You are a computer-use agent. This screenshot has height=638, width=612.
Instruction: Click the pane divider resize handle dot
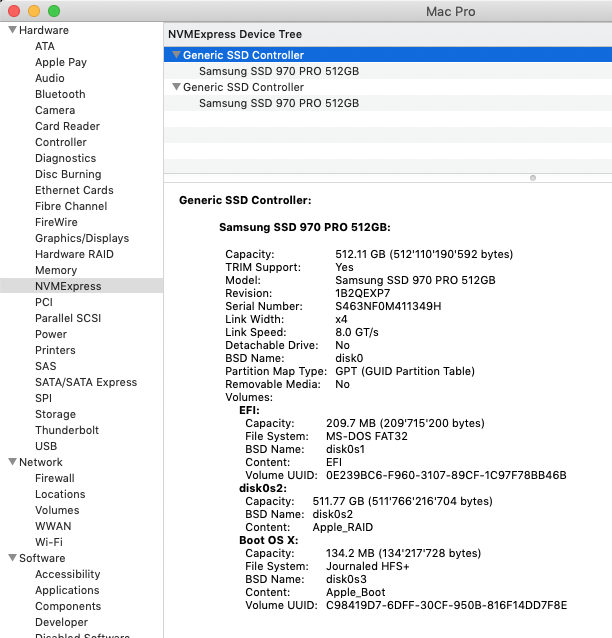click(x=533, y=178)
